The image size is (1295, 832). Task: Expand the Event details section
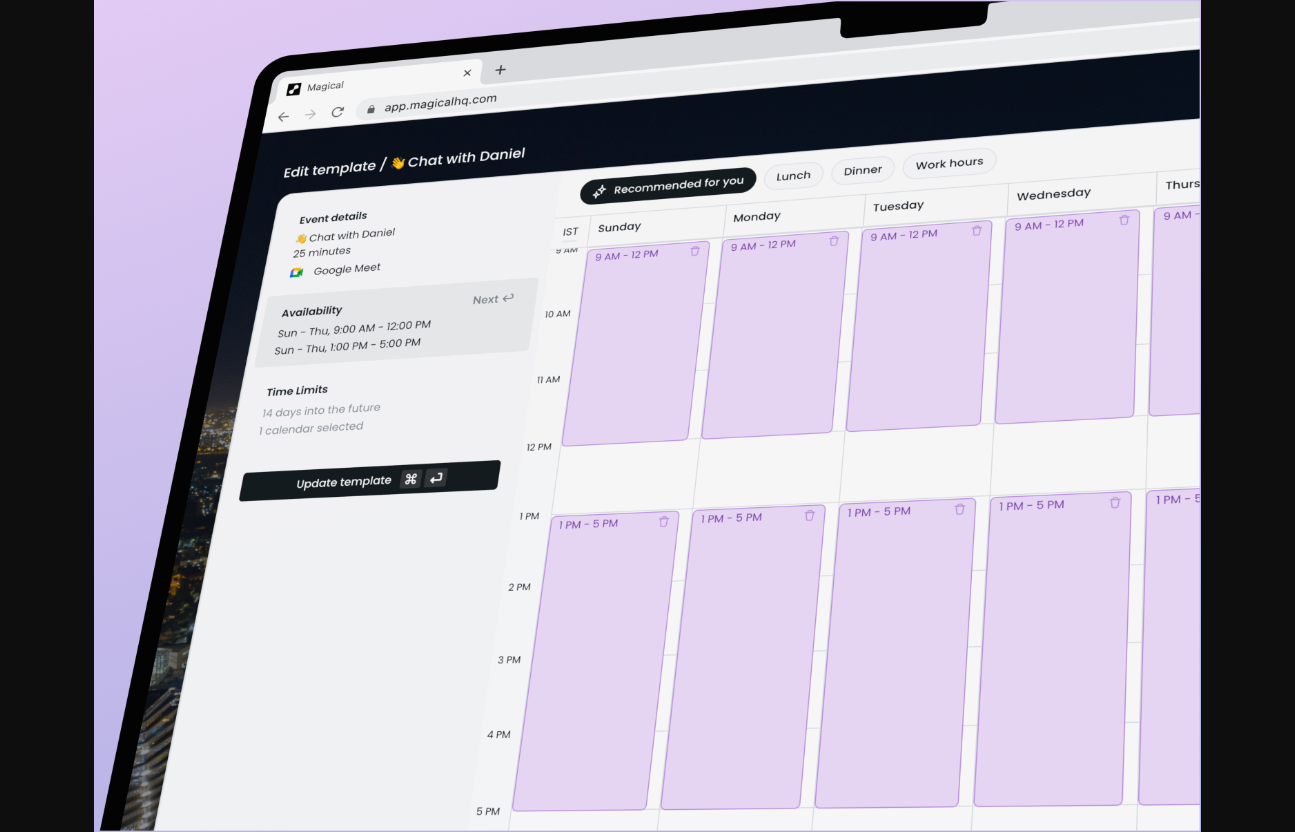[x=333, y=217]
